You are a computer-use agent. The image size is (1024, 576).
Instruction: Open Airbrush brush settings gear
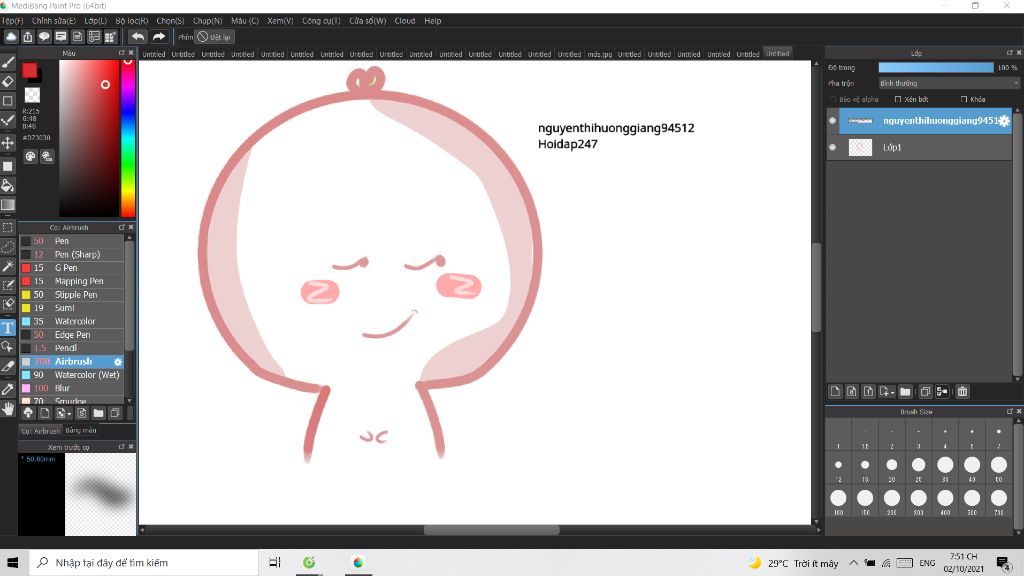click(x=118, y=361)
